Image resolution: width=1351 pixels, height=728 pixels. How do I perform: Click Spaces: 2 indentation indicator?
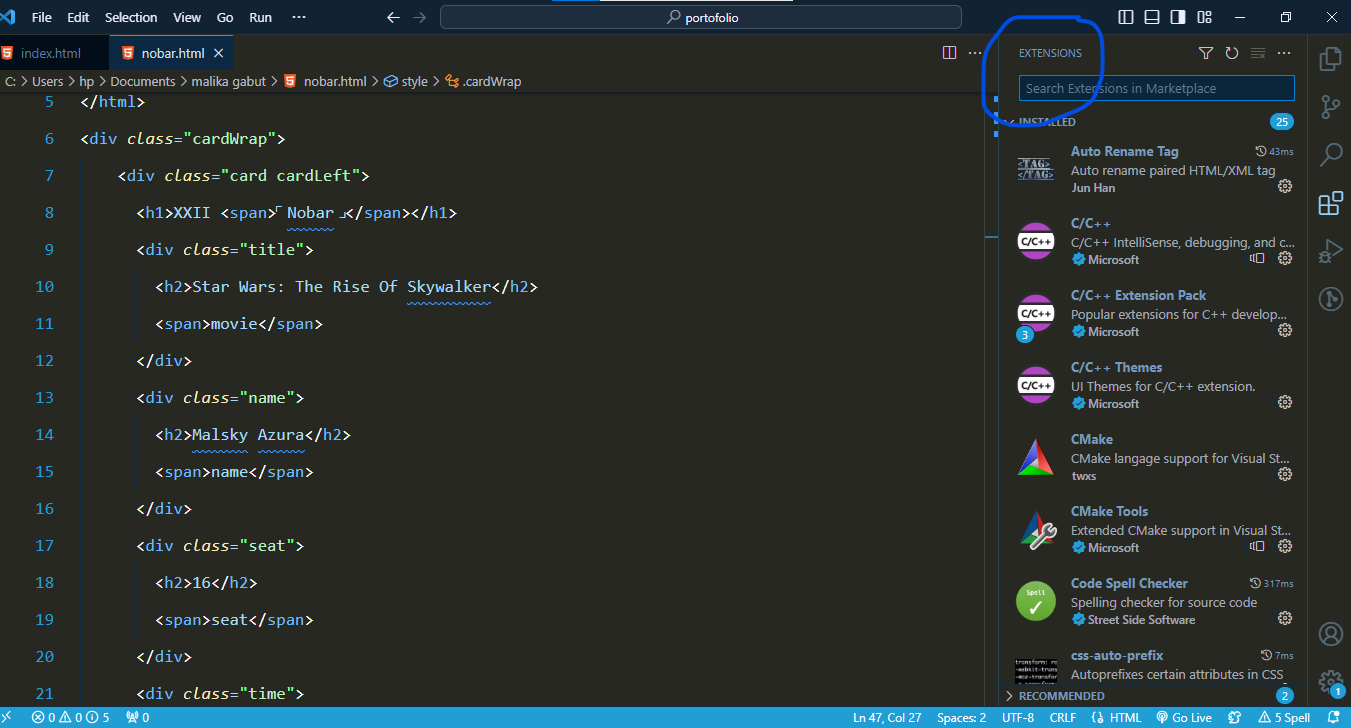(x=960, y=717)
